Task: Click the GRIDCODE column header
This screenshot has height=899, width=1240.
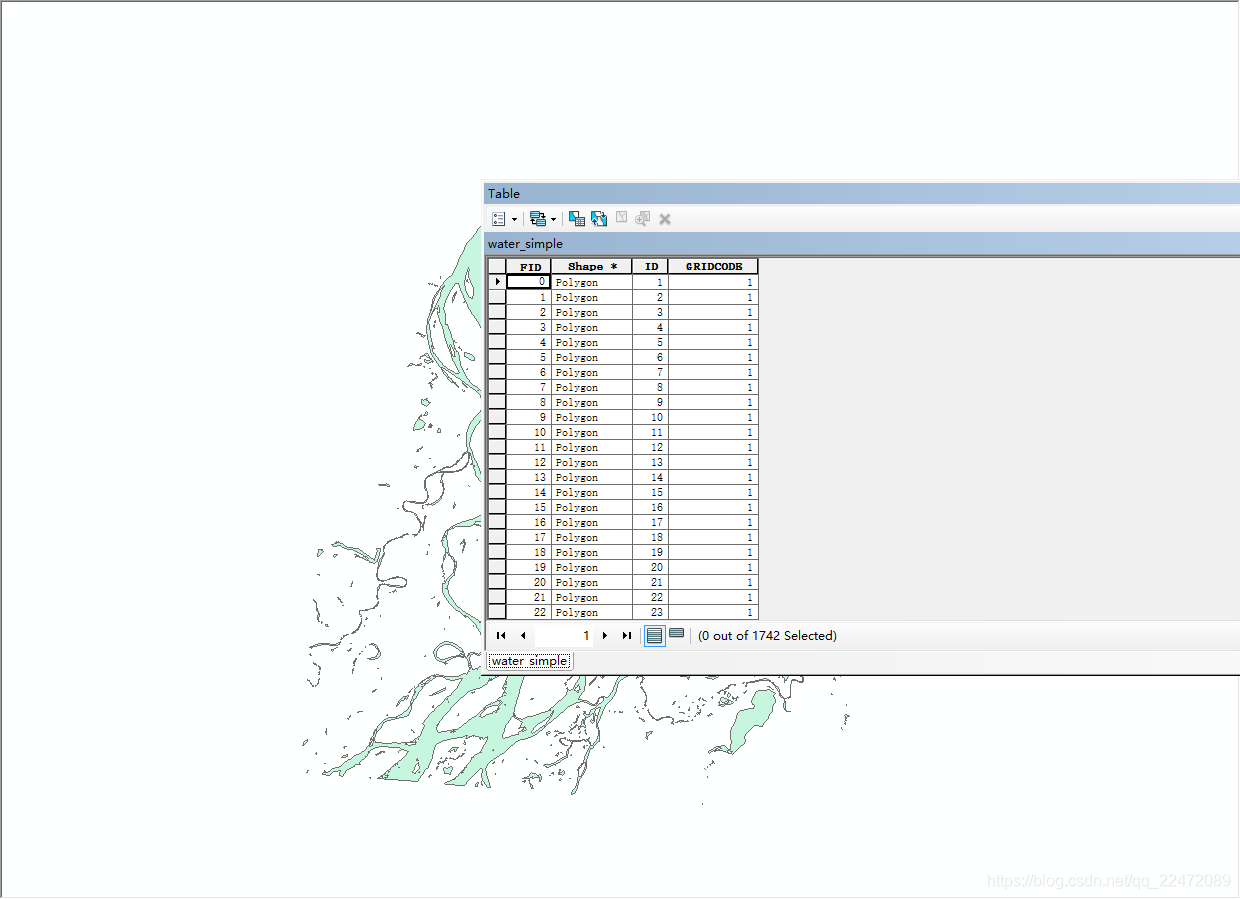Action: [x=714, y=266]
